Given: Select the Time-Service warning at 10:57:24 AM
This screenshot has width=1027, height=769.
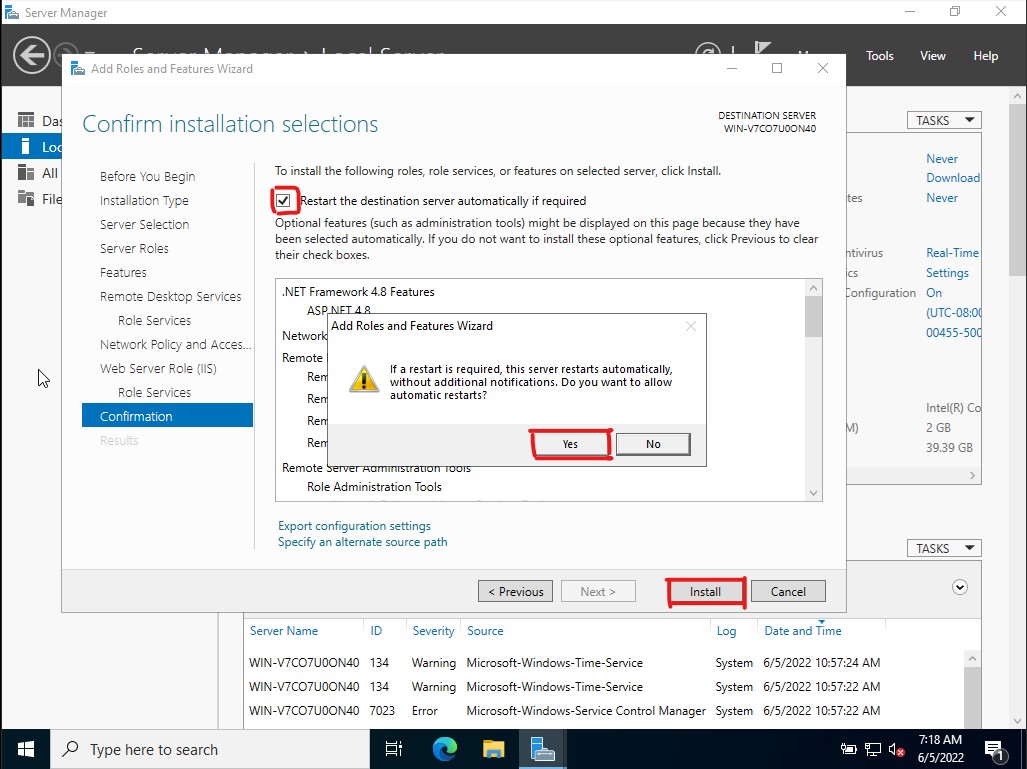Looking at the screenshot, I should [x=606, y=663].
